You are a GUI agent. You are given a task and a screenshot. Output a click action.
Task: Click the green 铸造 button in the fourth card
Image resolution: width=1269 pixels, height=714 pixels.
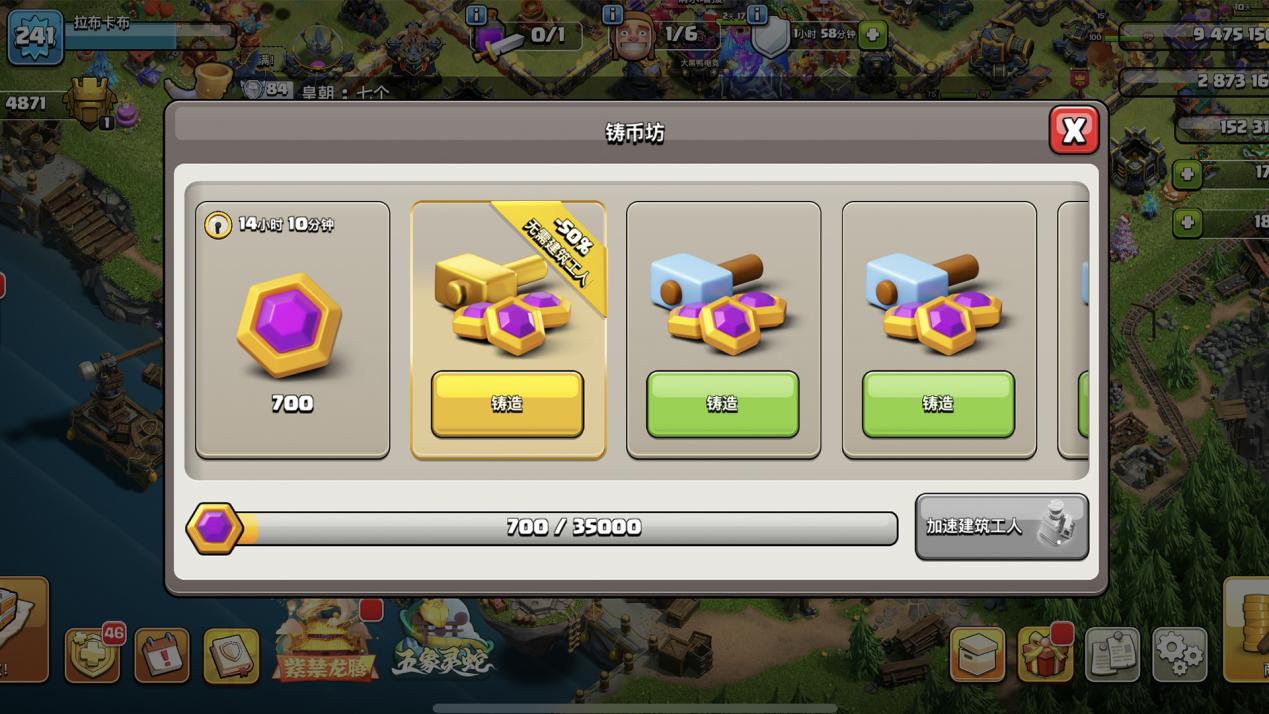(938, 404)
